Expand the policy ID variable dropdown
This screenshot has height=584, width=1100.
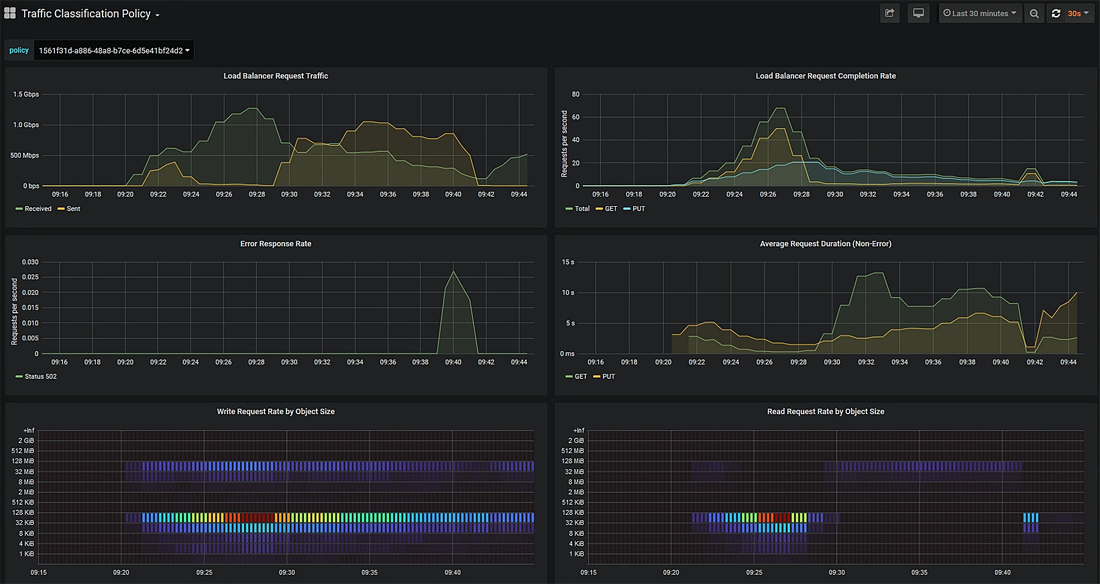[113, 50]
